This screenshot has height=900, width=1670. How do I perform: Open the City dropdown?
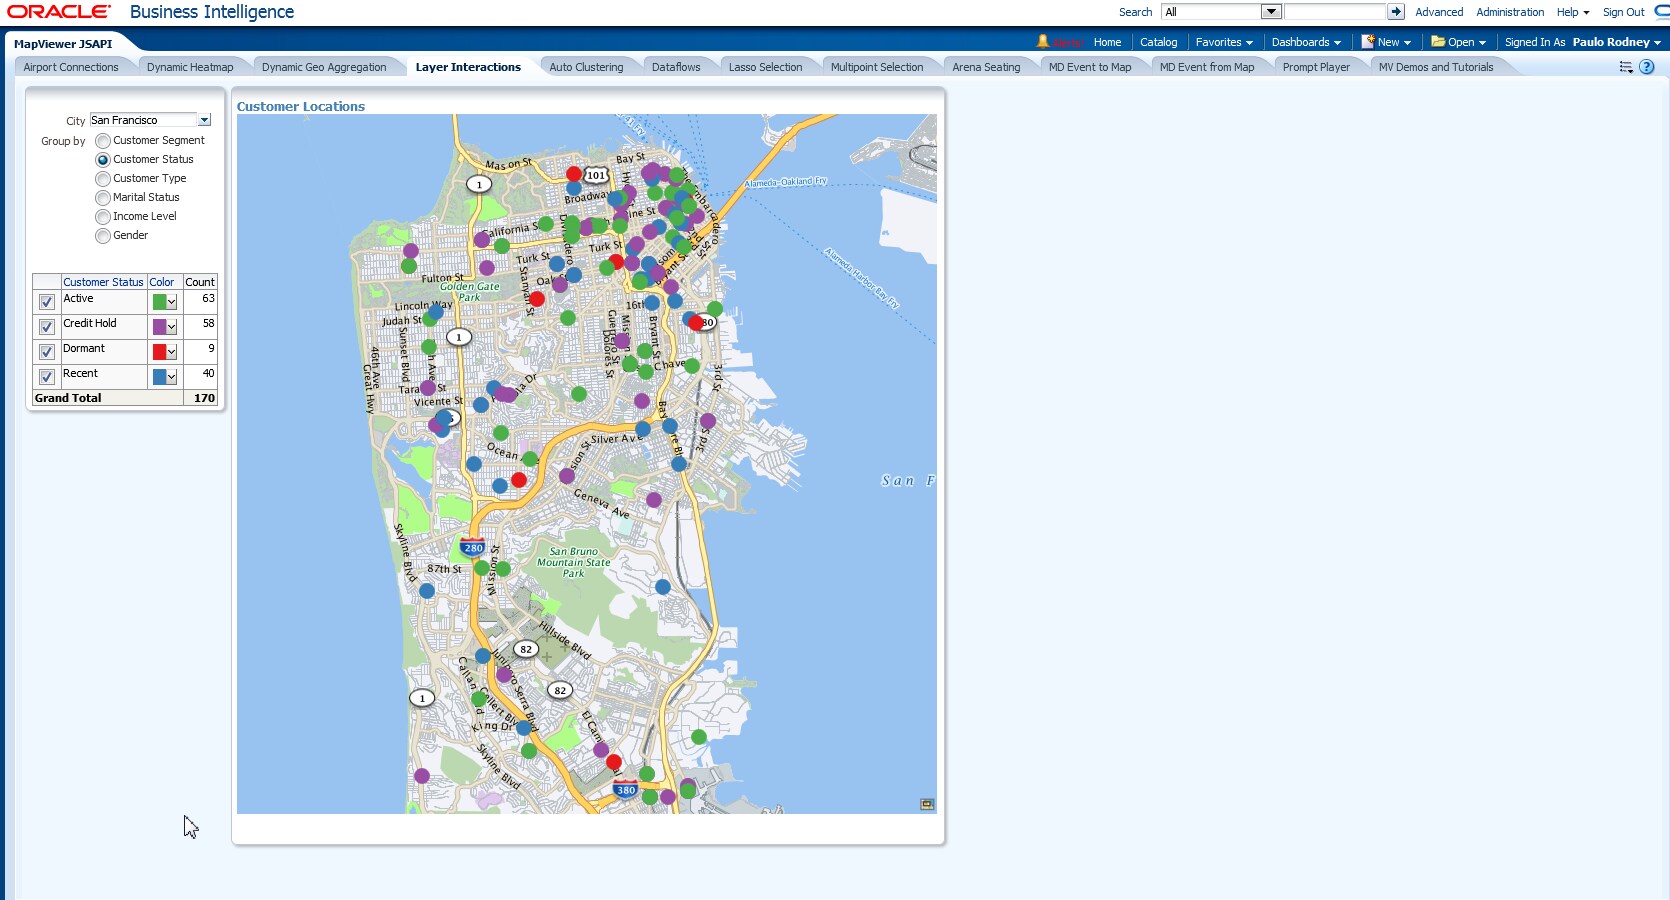pos(204,120)
